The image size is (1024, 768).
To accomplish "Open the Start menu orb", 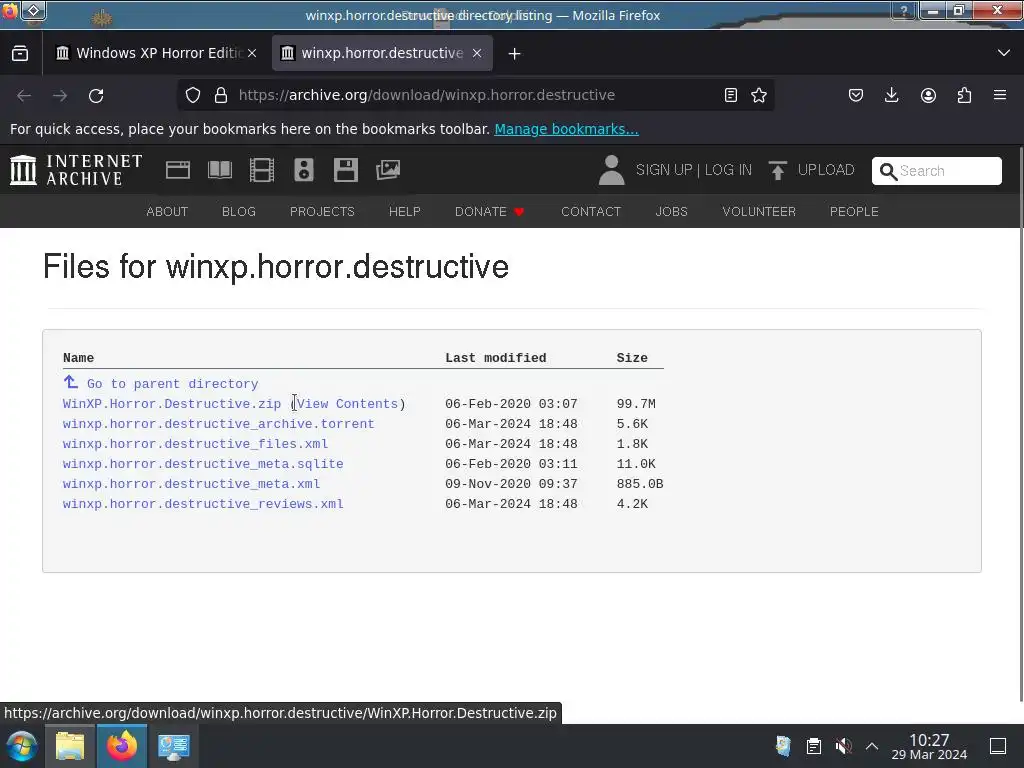I will click(21, 746).
